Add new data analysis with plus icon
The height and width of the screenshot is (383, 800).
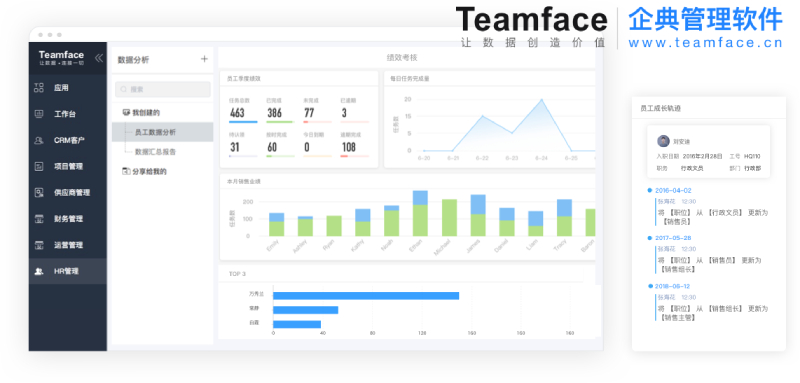tap(204, 59)
